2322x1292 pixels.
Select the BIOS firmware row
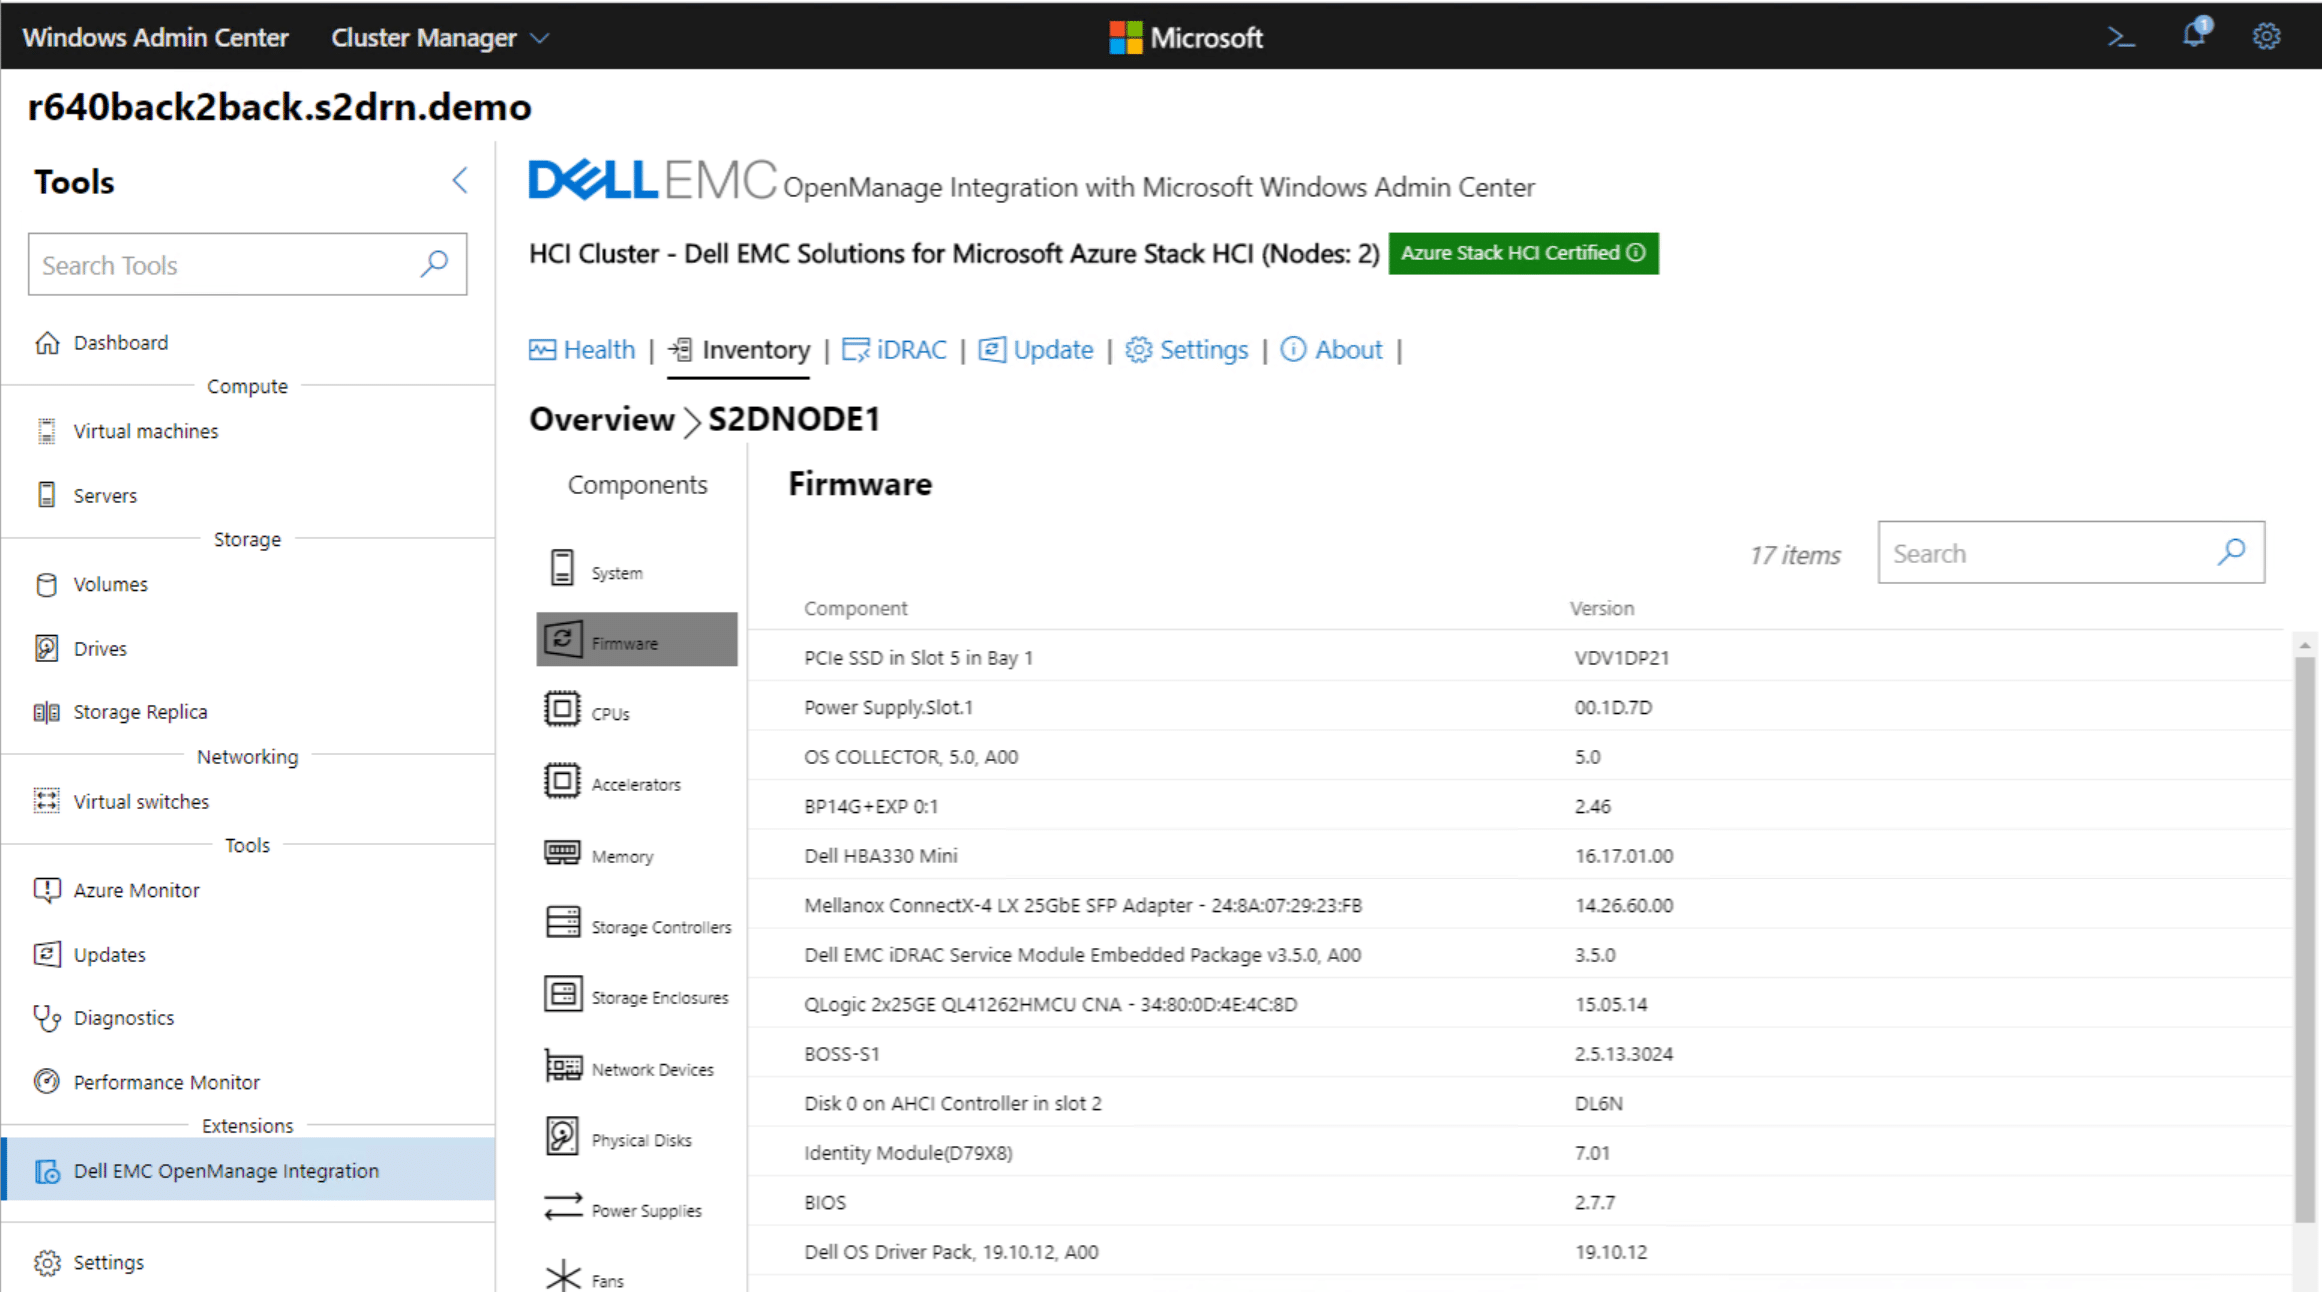[x=1520, y=1202]
